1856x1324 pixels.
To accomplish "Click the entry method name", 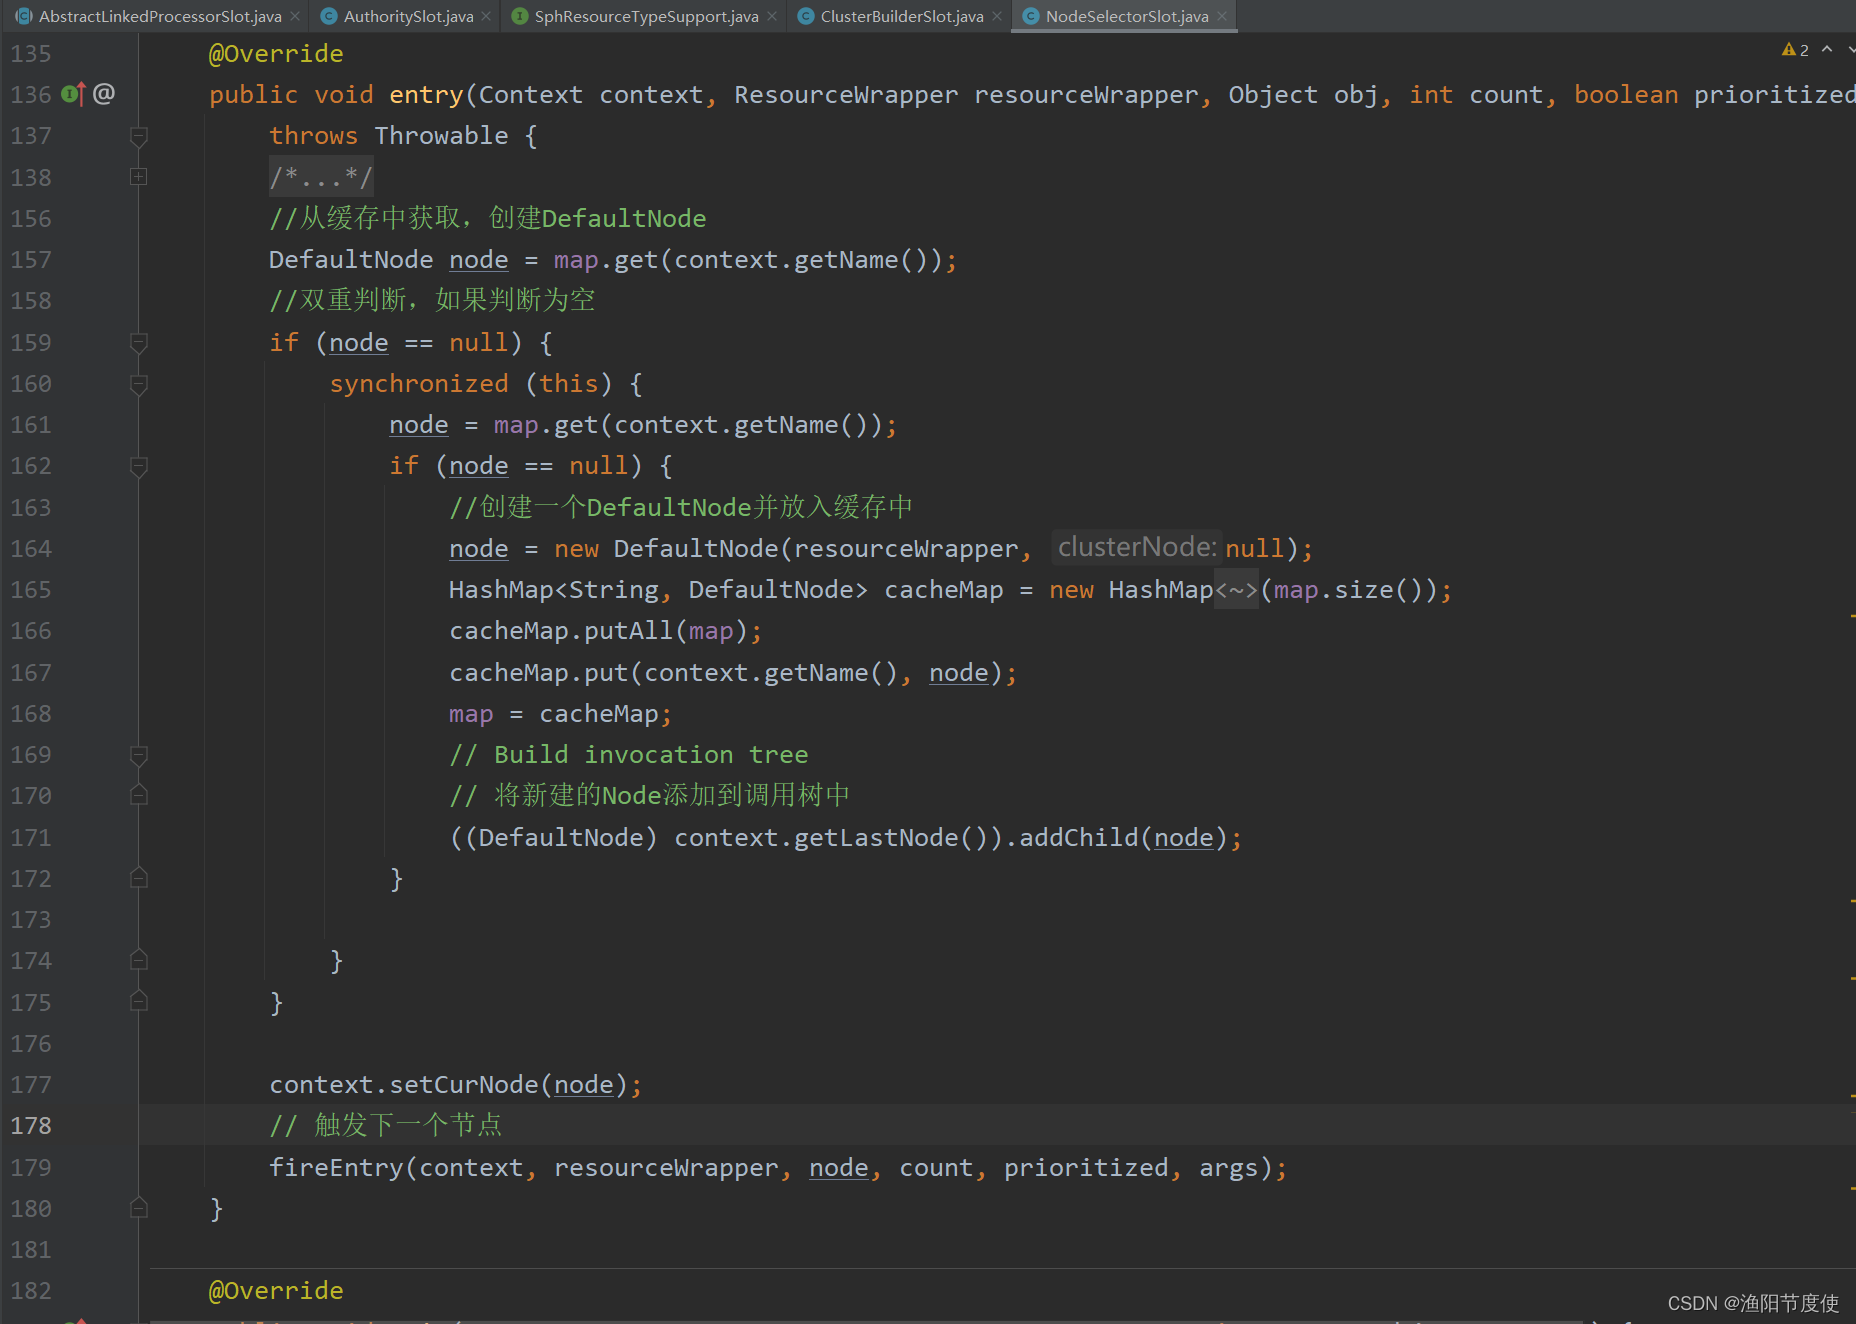I will tap(426, 95).
